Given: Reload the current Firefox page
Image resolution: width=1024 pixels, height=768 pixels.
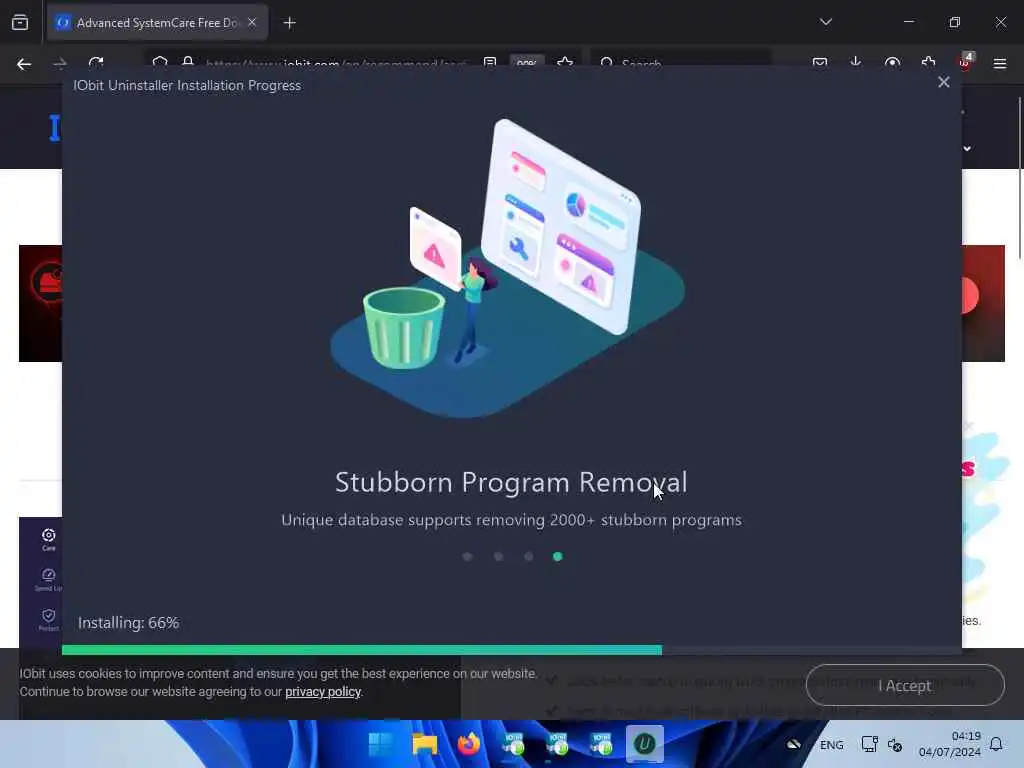Looking at the screenshot, I should point(96,63).
